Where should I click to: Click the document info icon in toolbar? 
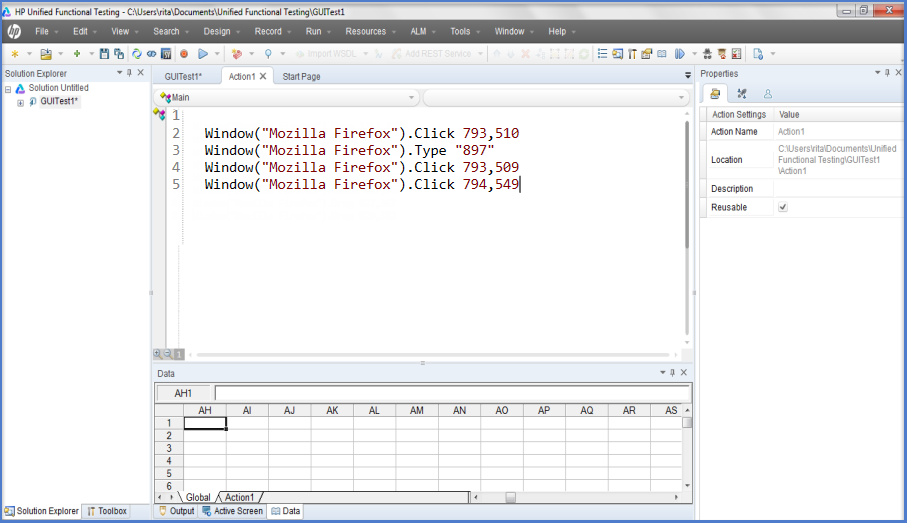pyautogui.click(x=758, y=54)
